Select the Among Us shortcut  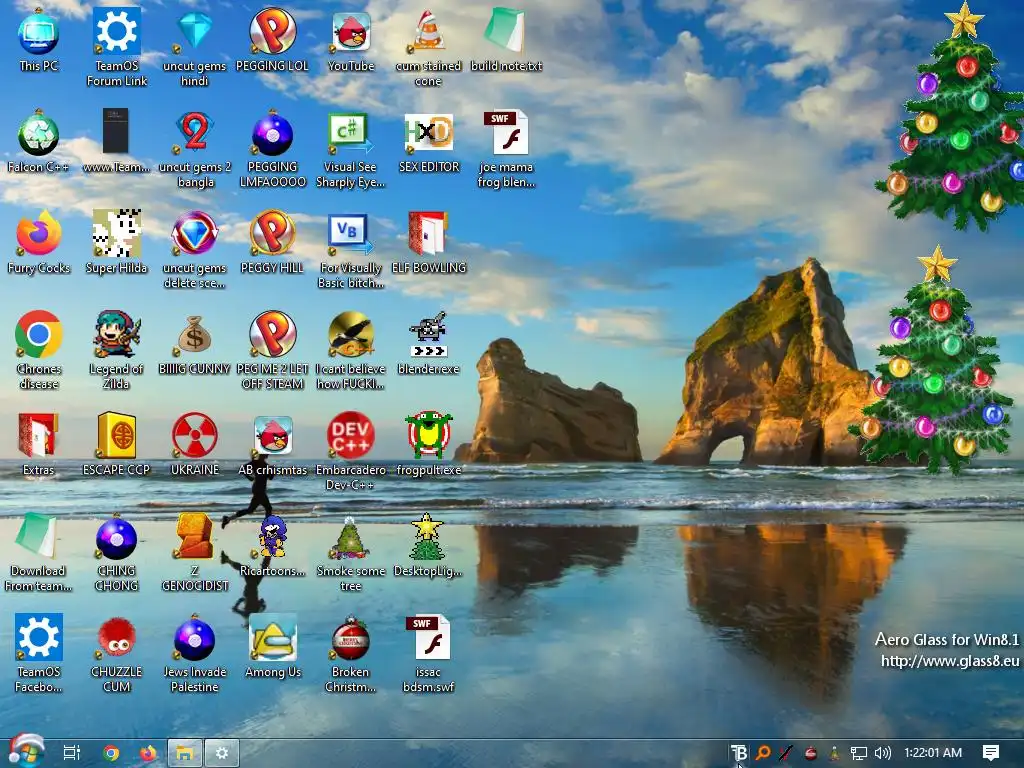click(x=272, y=645)
